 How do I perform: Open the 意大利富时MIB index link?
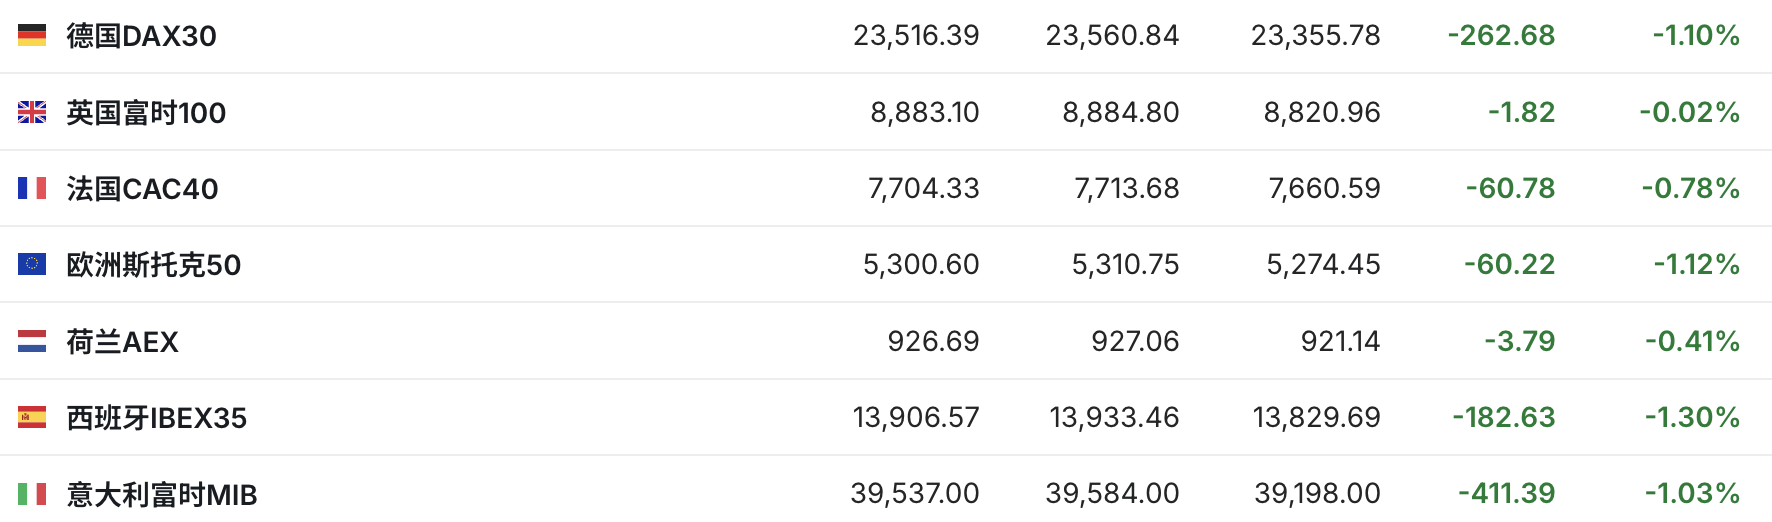point(161,494)
